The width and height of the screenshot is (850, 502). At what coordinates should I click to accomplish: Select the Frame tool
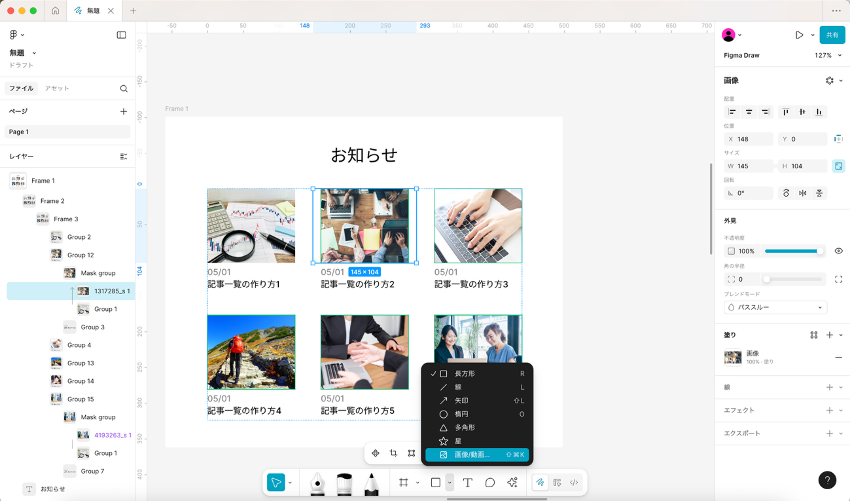pyautogui.click(x=403, y=482)
